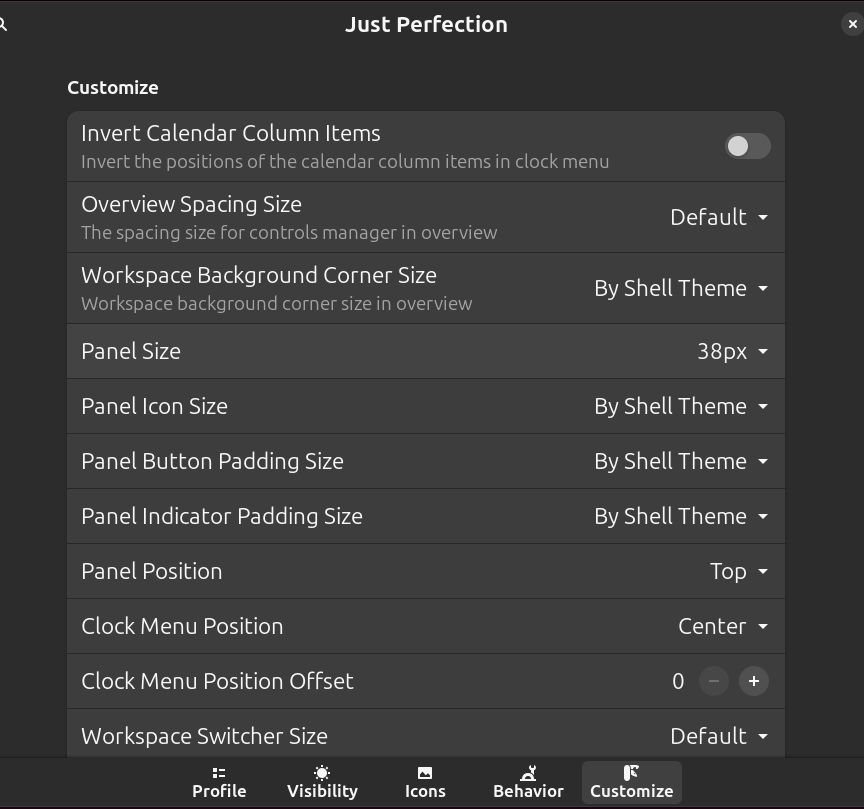Click the Icons picture icon
Image resolution: width=864 pixels, height=809 pixels.
point(425,773)
